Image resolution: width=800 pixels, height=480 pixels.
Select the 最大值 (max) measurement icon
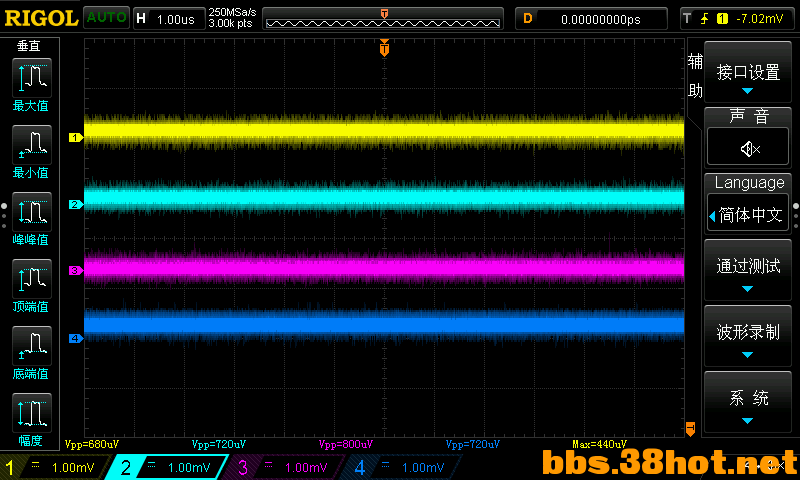(x=32, y=78)
